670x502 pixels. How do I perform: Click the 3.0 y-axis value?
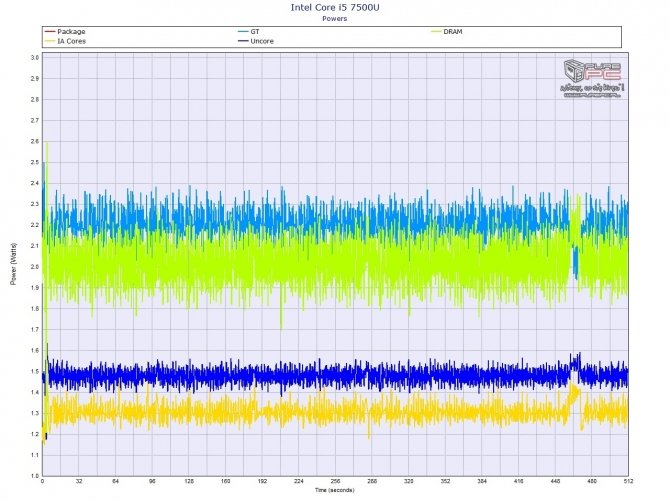tap(35, 58)
